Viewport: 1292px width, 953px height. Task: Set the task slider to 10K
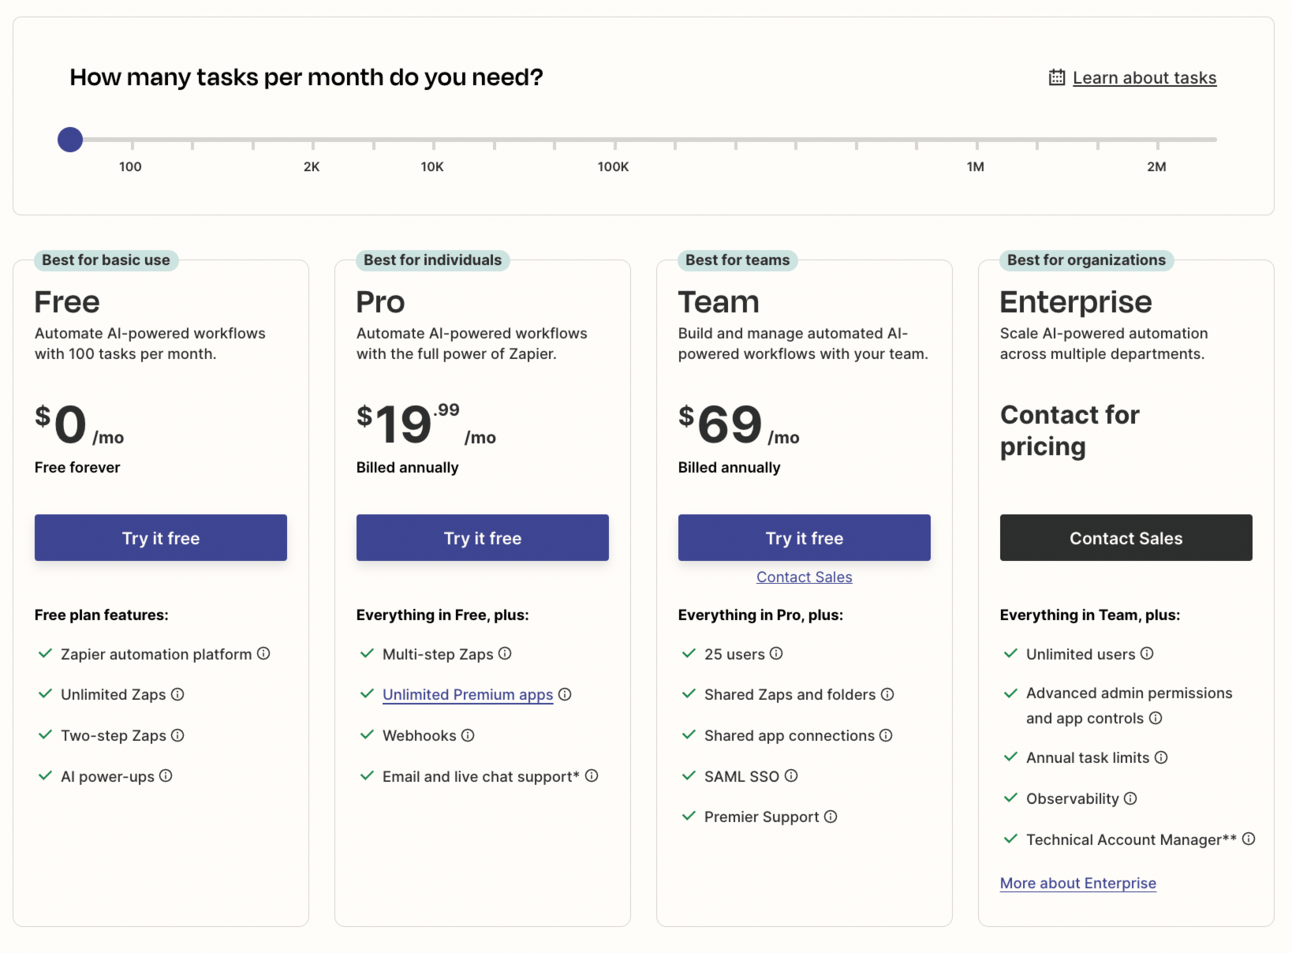(x=433, y=140)
